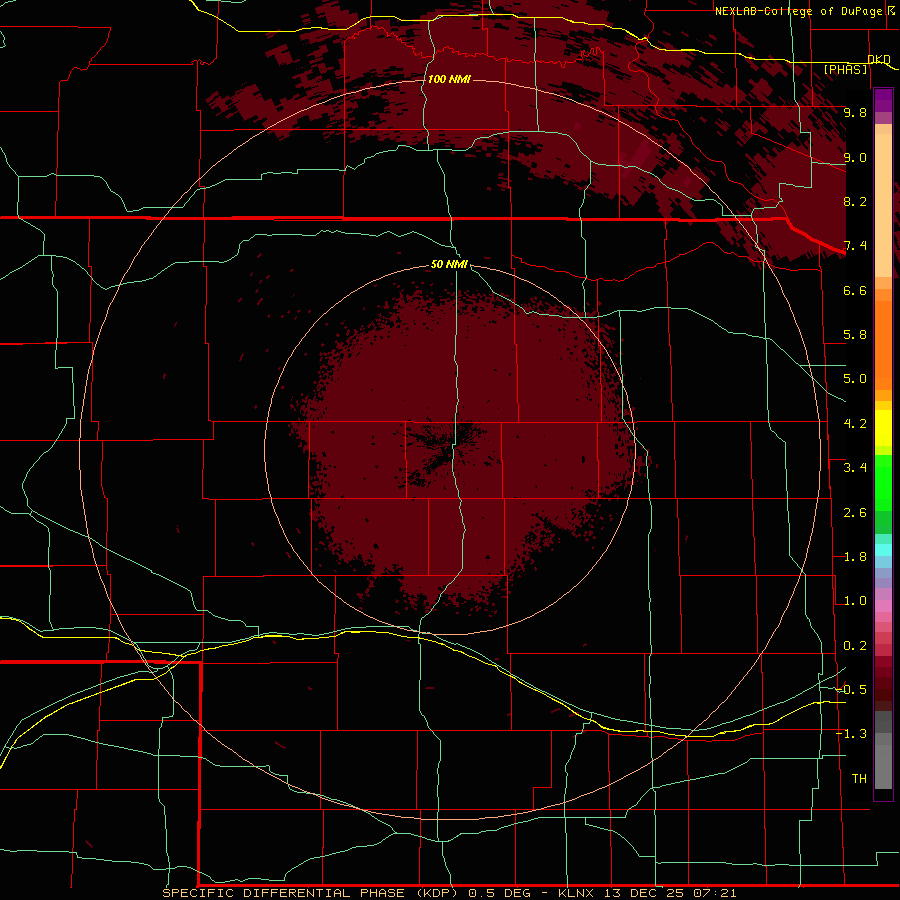
Task: Click the 6.6 scale value
Action: pos(855,290)
